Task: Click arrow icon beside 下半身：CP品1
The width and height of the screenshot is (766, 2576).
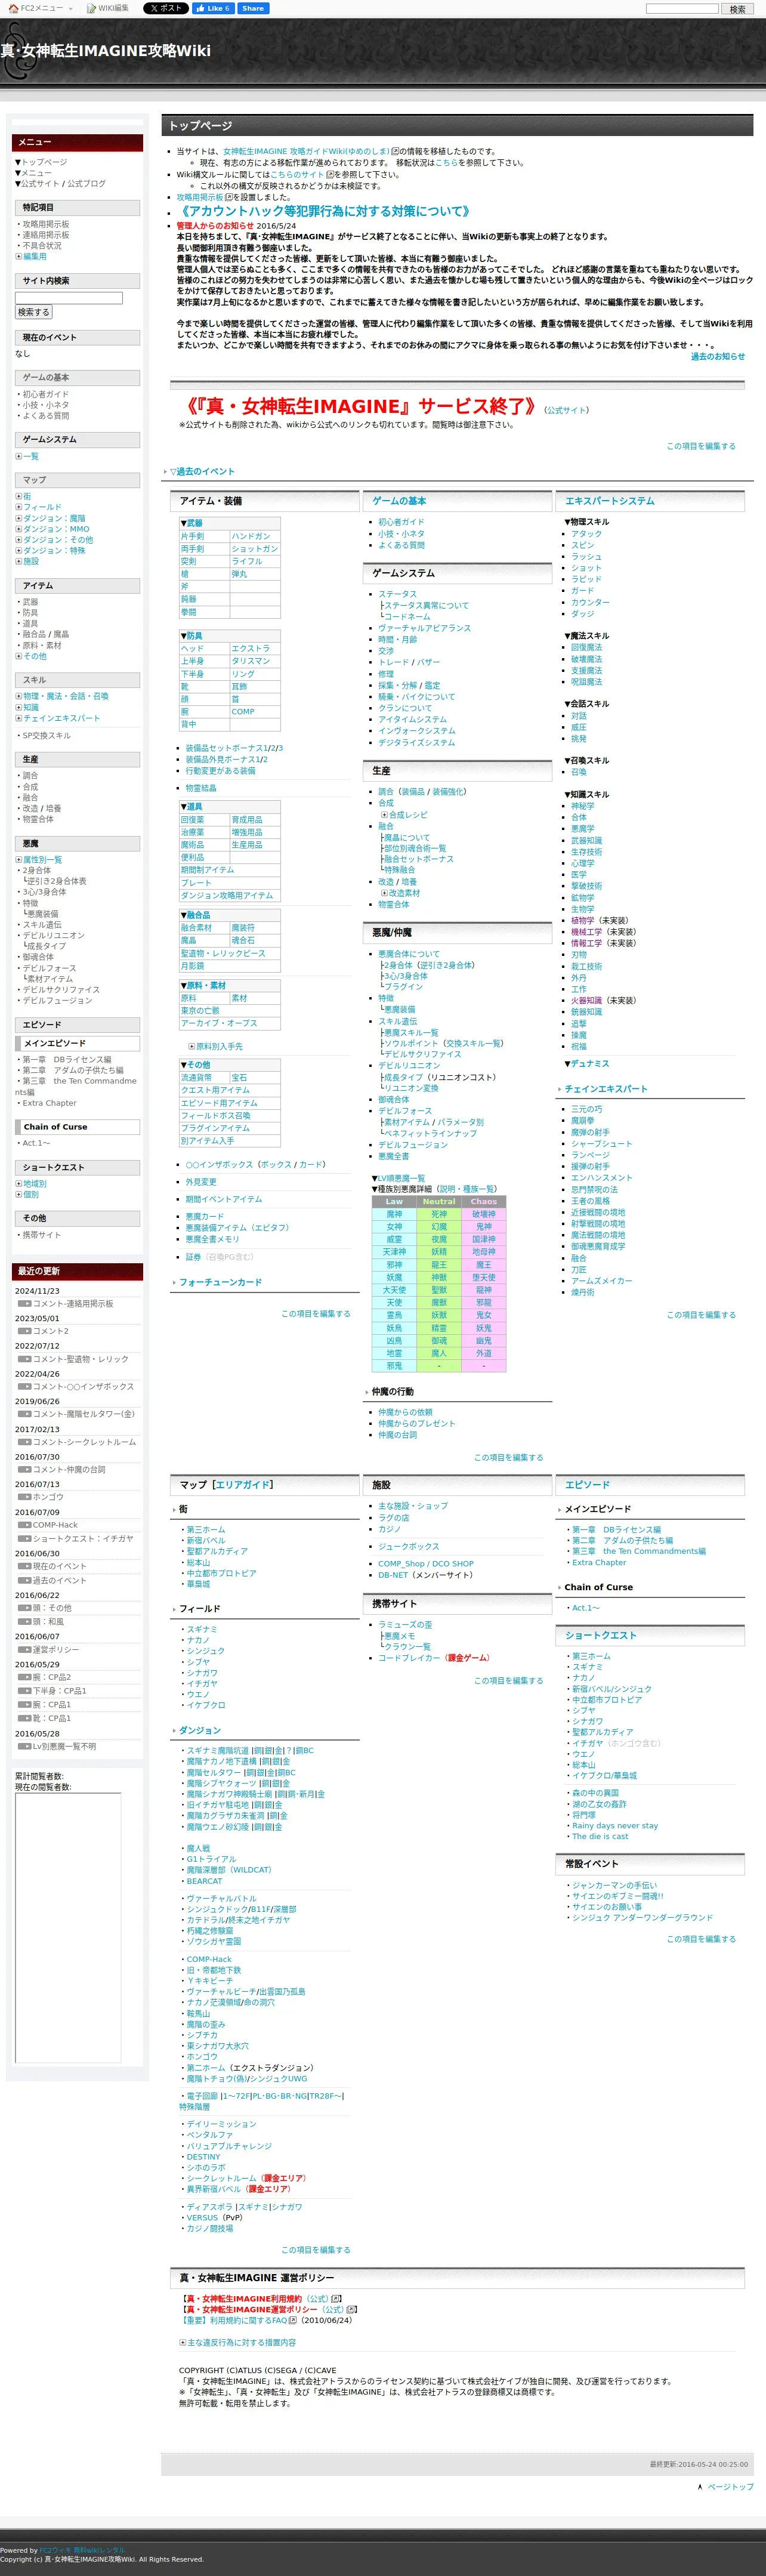Action: tap(24, 1691)
